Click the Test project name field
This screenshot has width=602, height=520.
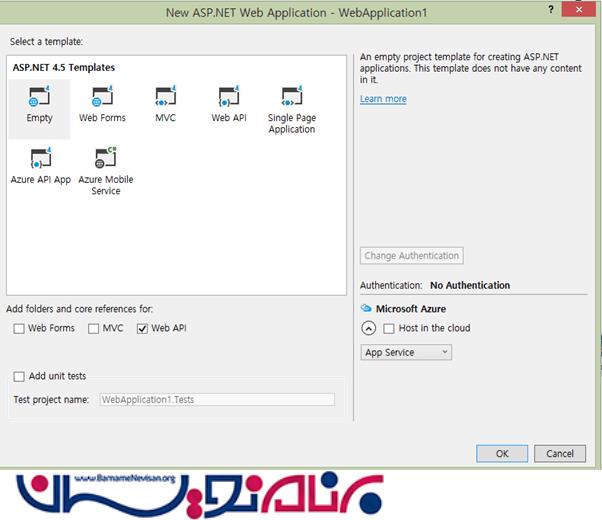pos(217,399)
